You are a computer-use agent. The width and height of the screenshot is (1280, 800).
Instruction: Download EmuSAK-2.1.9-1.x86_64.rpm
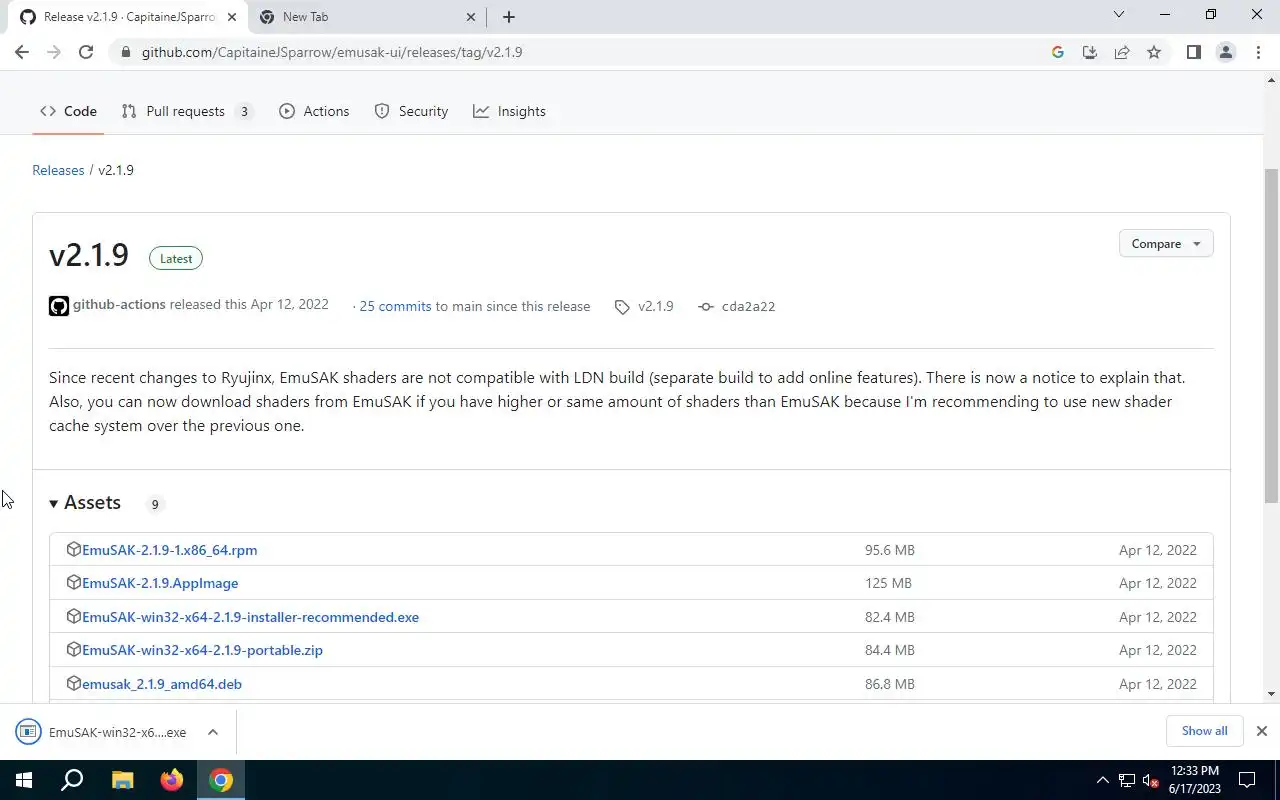(x=169, y=550)
